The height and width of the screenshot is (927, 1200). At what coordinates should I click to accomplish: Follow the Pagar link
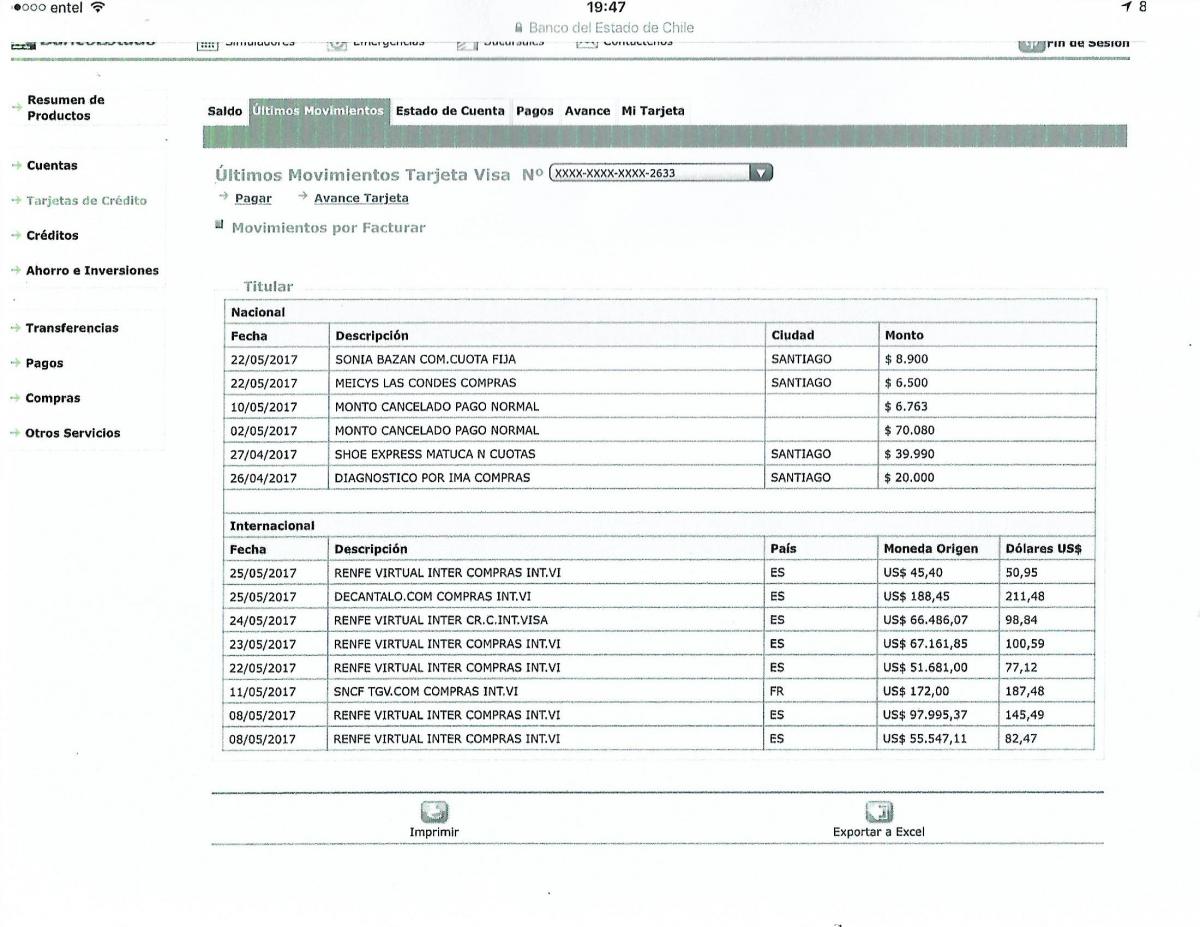tap(253, 198)
